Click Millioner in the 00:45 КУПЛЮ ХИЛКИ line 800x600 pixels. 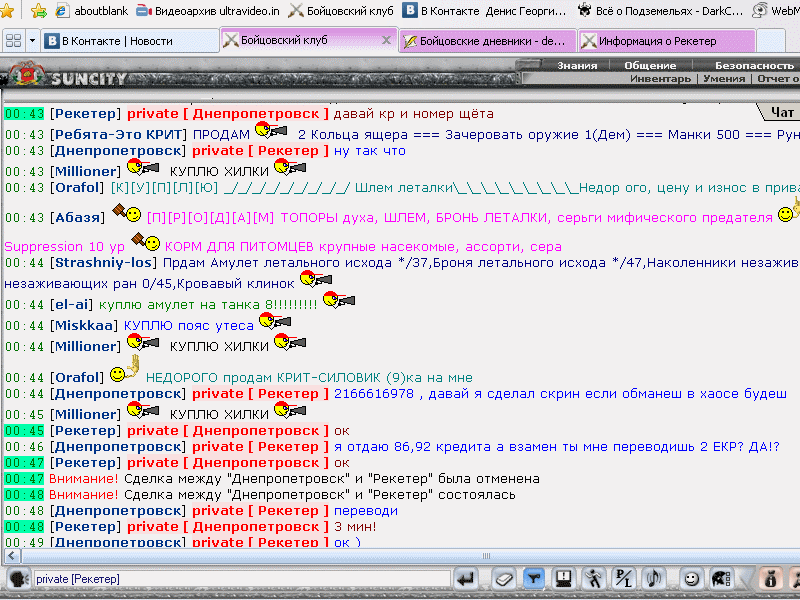coord(85,414)
